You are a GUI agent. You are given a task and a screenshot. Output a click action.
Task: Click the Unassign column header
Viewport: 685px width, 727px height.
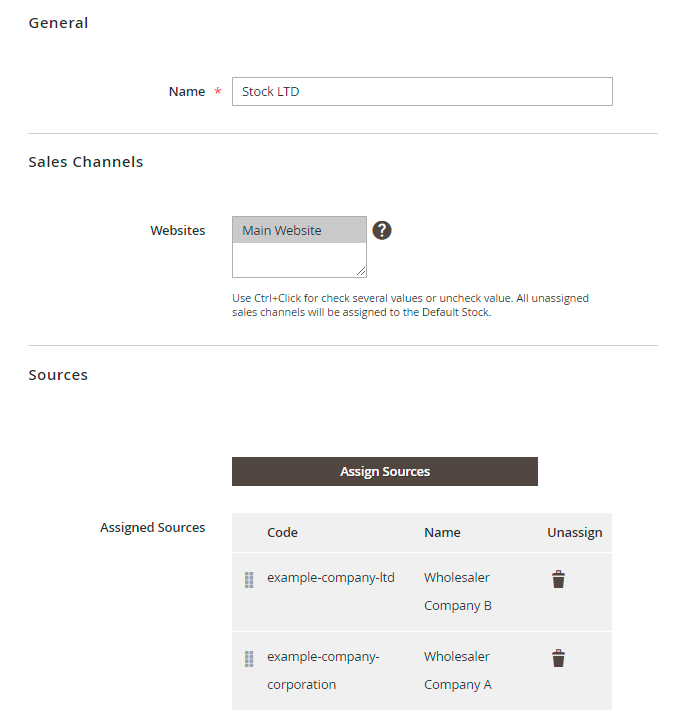tap(574, 532)
